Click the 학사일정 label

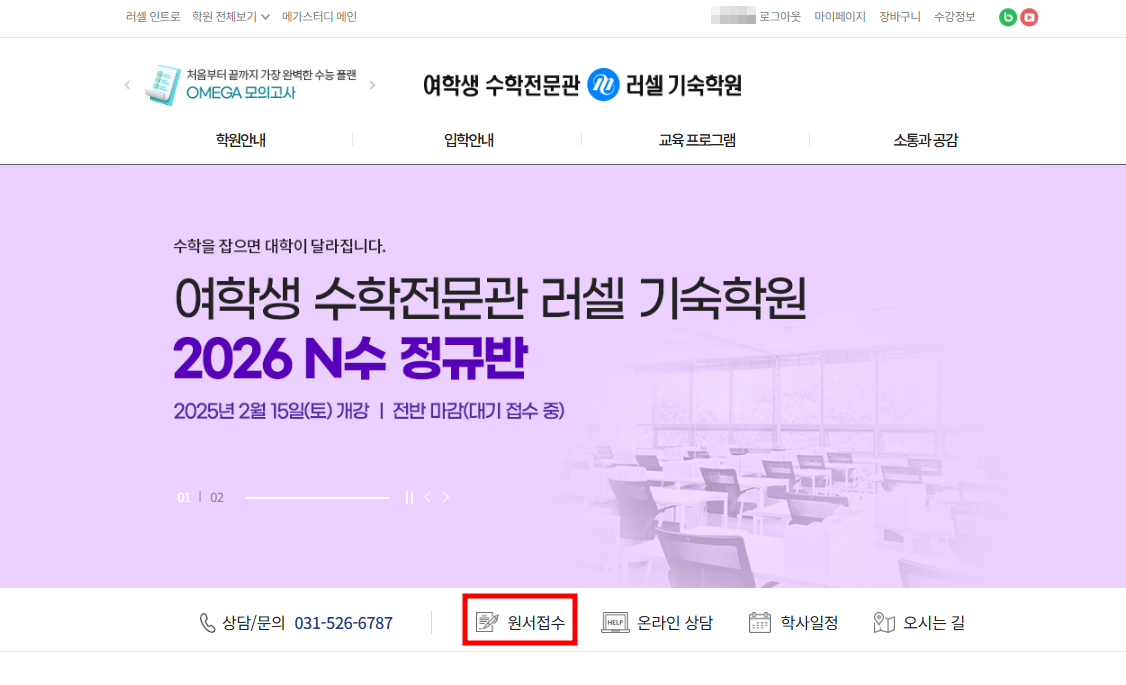tap(809, 623)
